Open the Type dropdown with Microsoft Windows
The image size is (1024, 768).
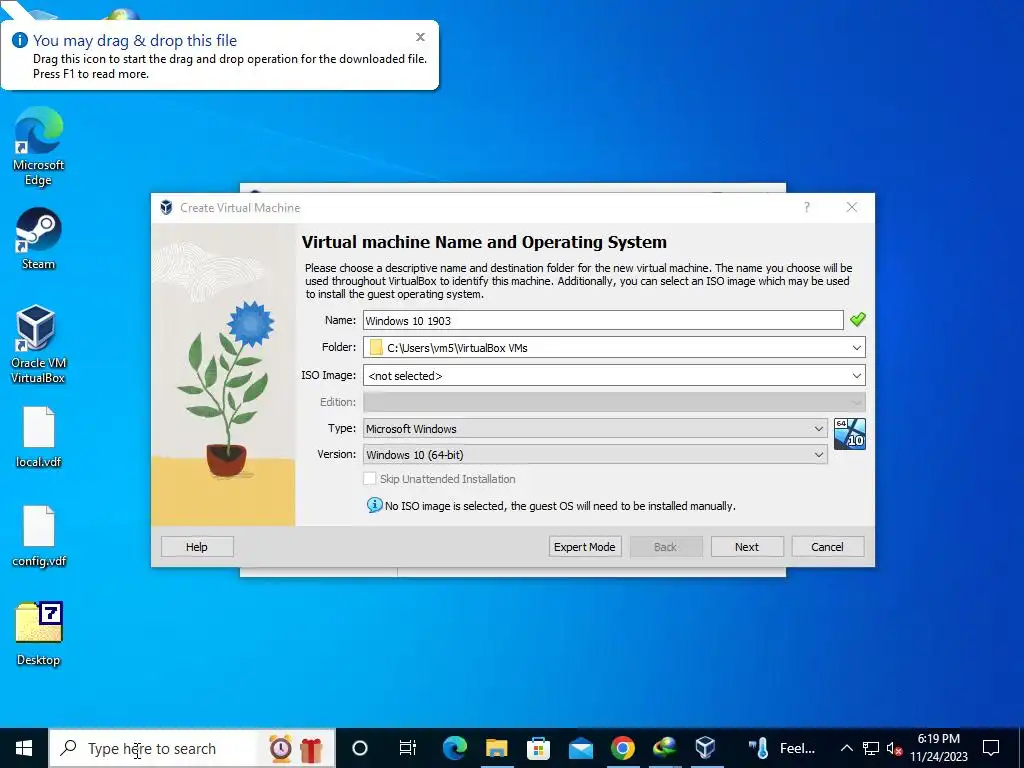point(595,428)
